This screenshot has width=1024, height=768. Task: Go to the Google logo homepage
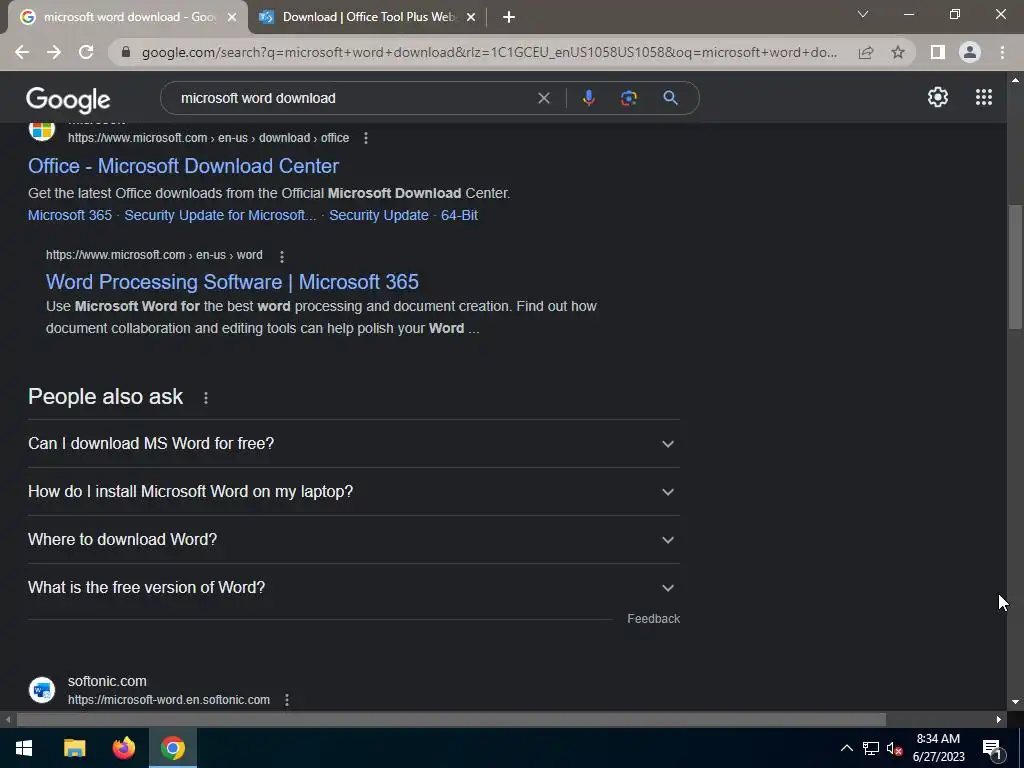(68, 99)
